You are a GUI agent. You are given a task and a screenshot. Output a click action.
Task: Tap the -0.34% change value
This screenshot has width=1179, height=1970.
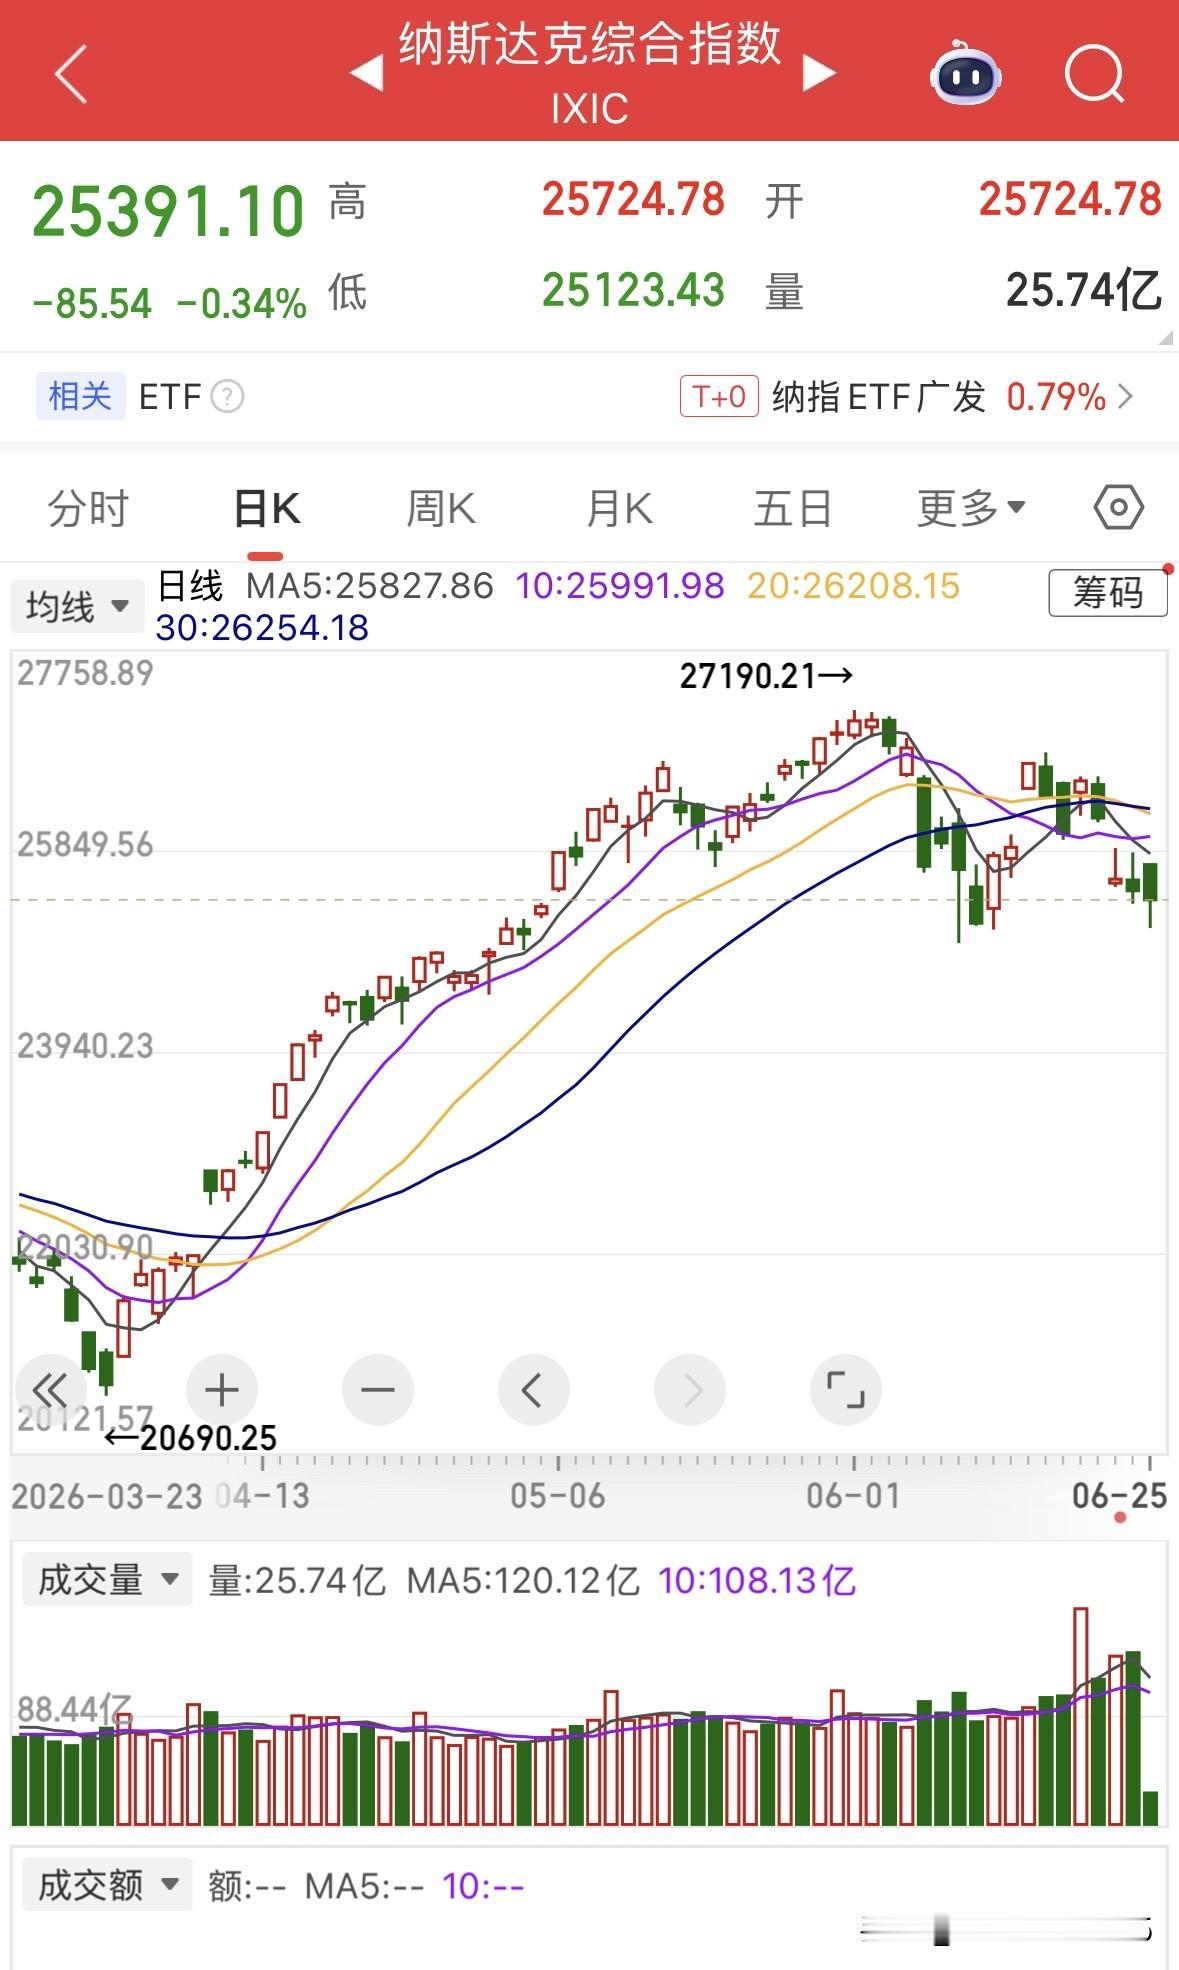point(241,304)
